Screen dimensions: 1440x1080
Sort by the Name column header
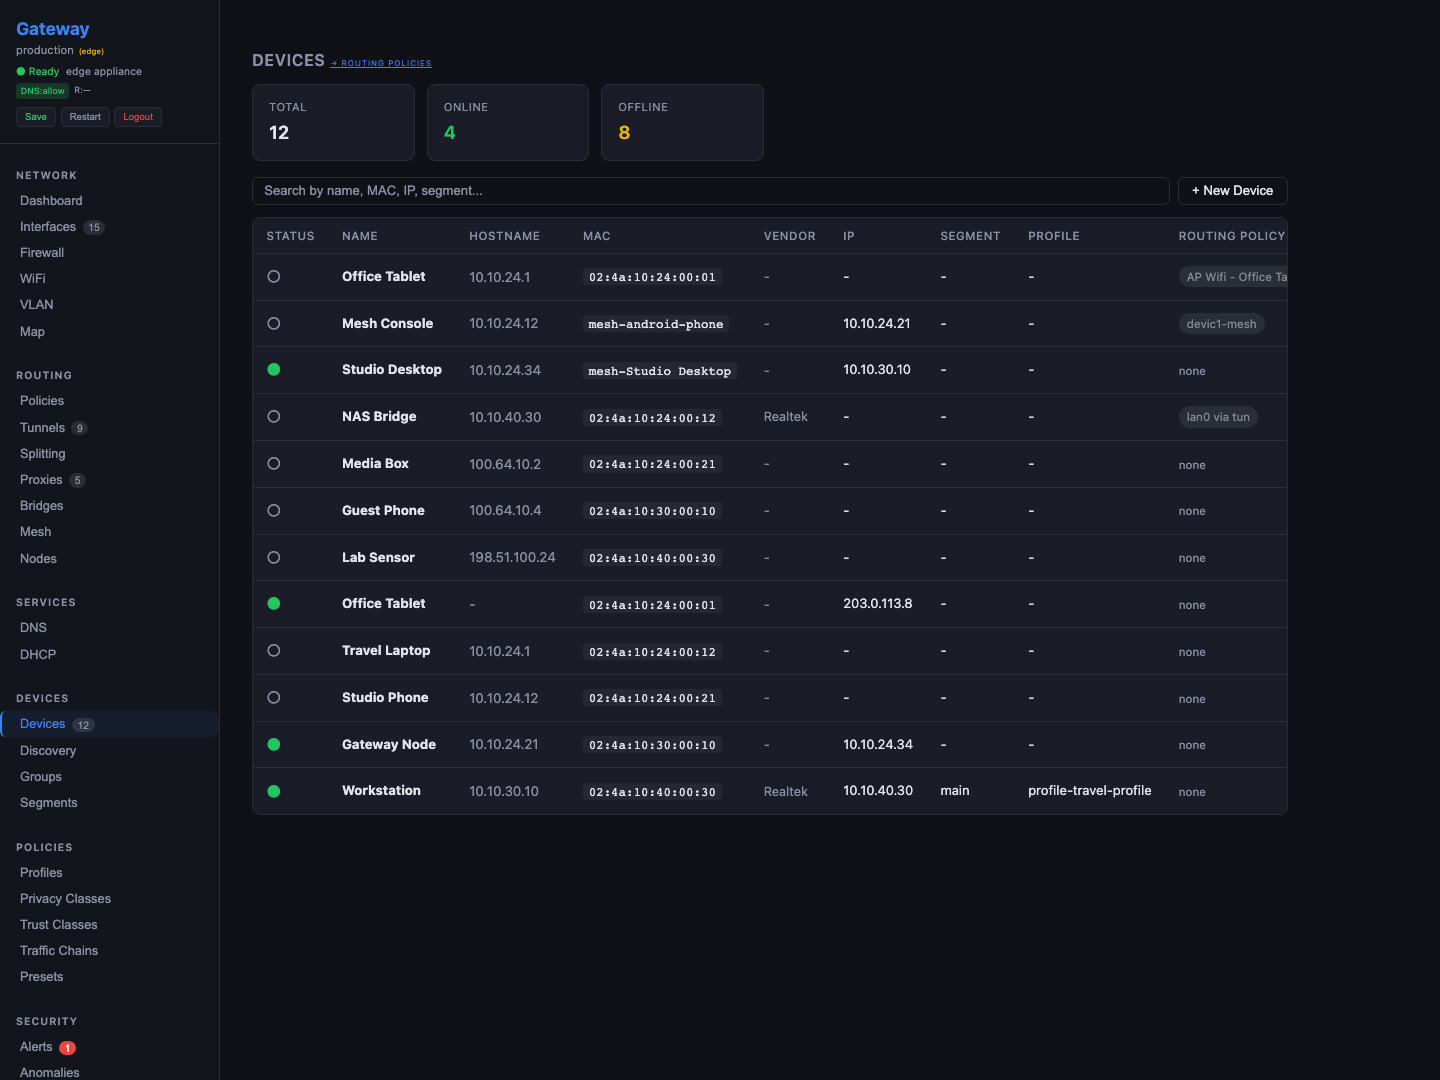coord(360,236)
